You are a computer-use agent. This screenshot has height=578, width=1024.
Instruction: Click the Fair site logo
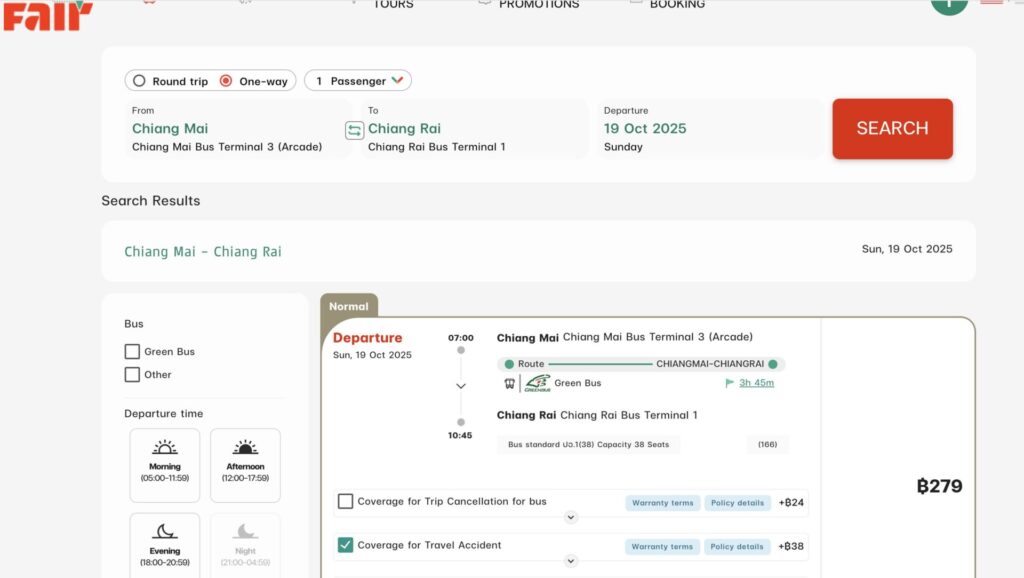point(47,14)
